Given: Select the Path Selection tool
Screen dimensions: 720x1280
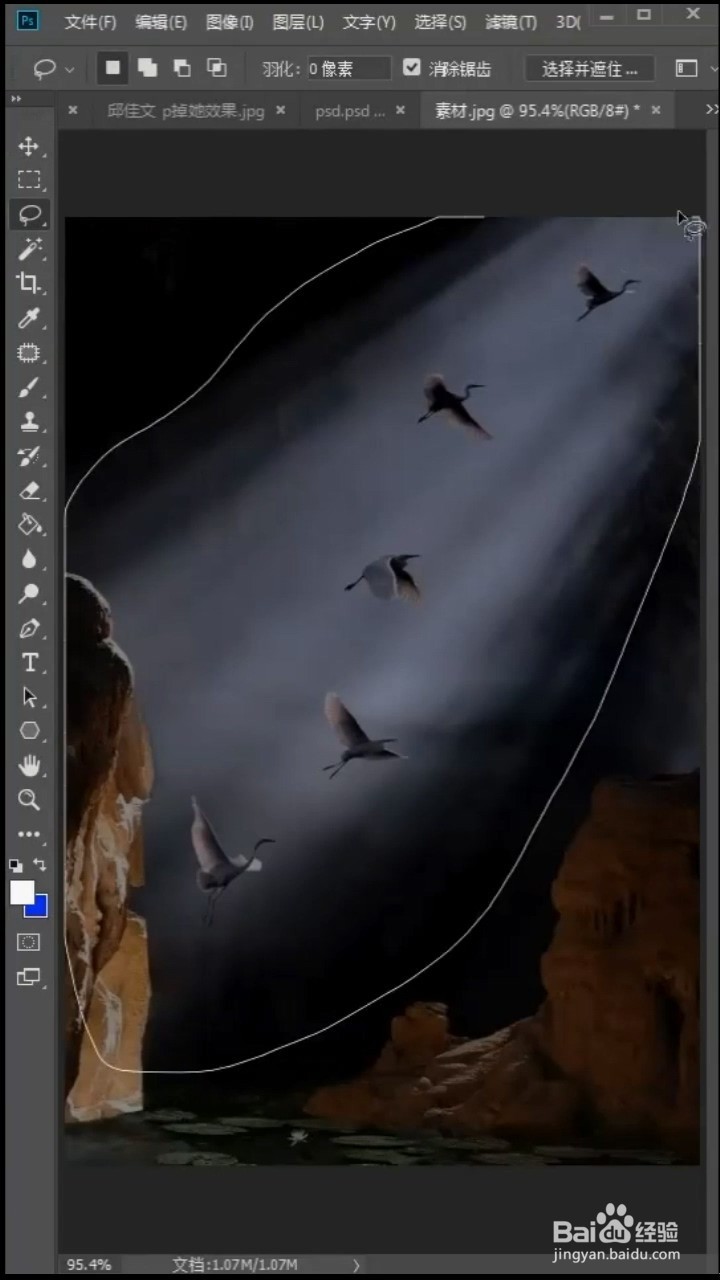Looking at the screenshot, I should point(29,697).
